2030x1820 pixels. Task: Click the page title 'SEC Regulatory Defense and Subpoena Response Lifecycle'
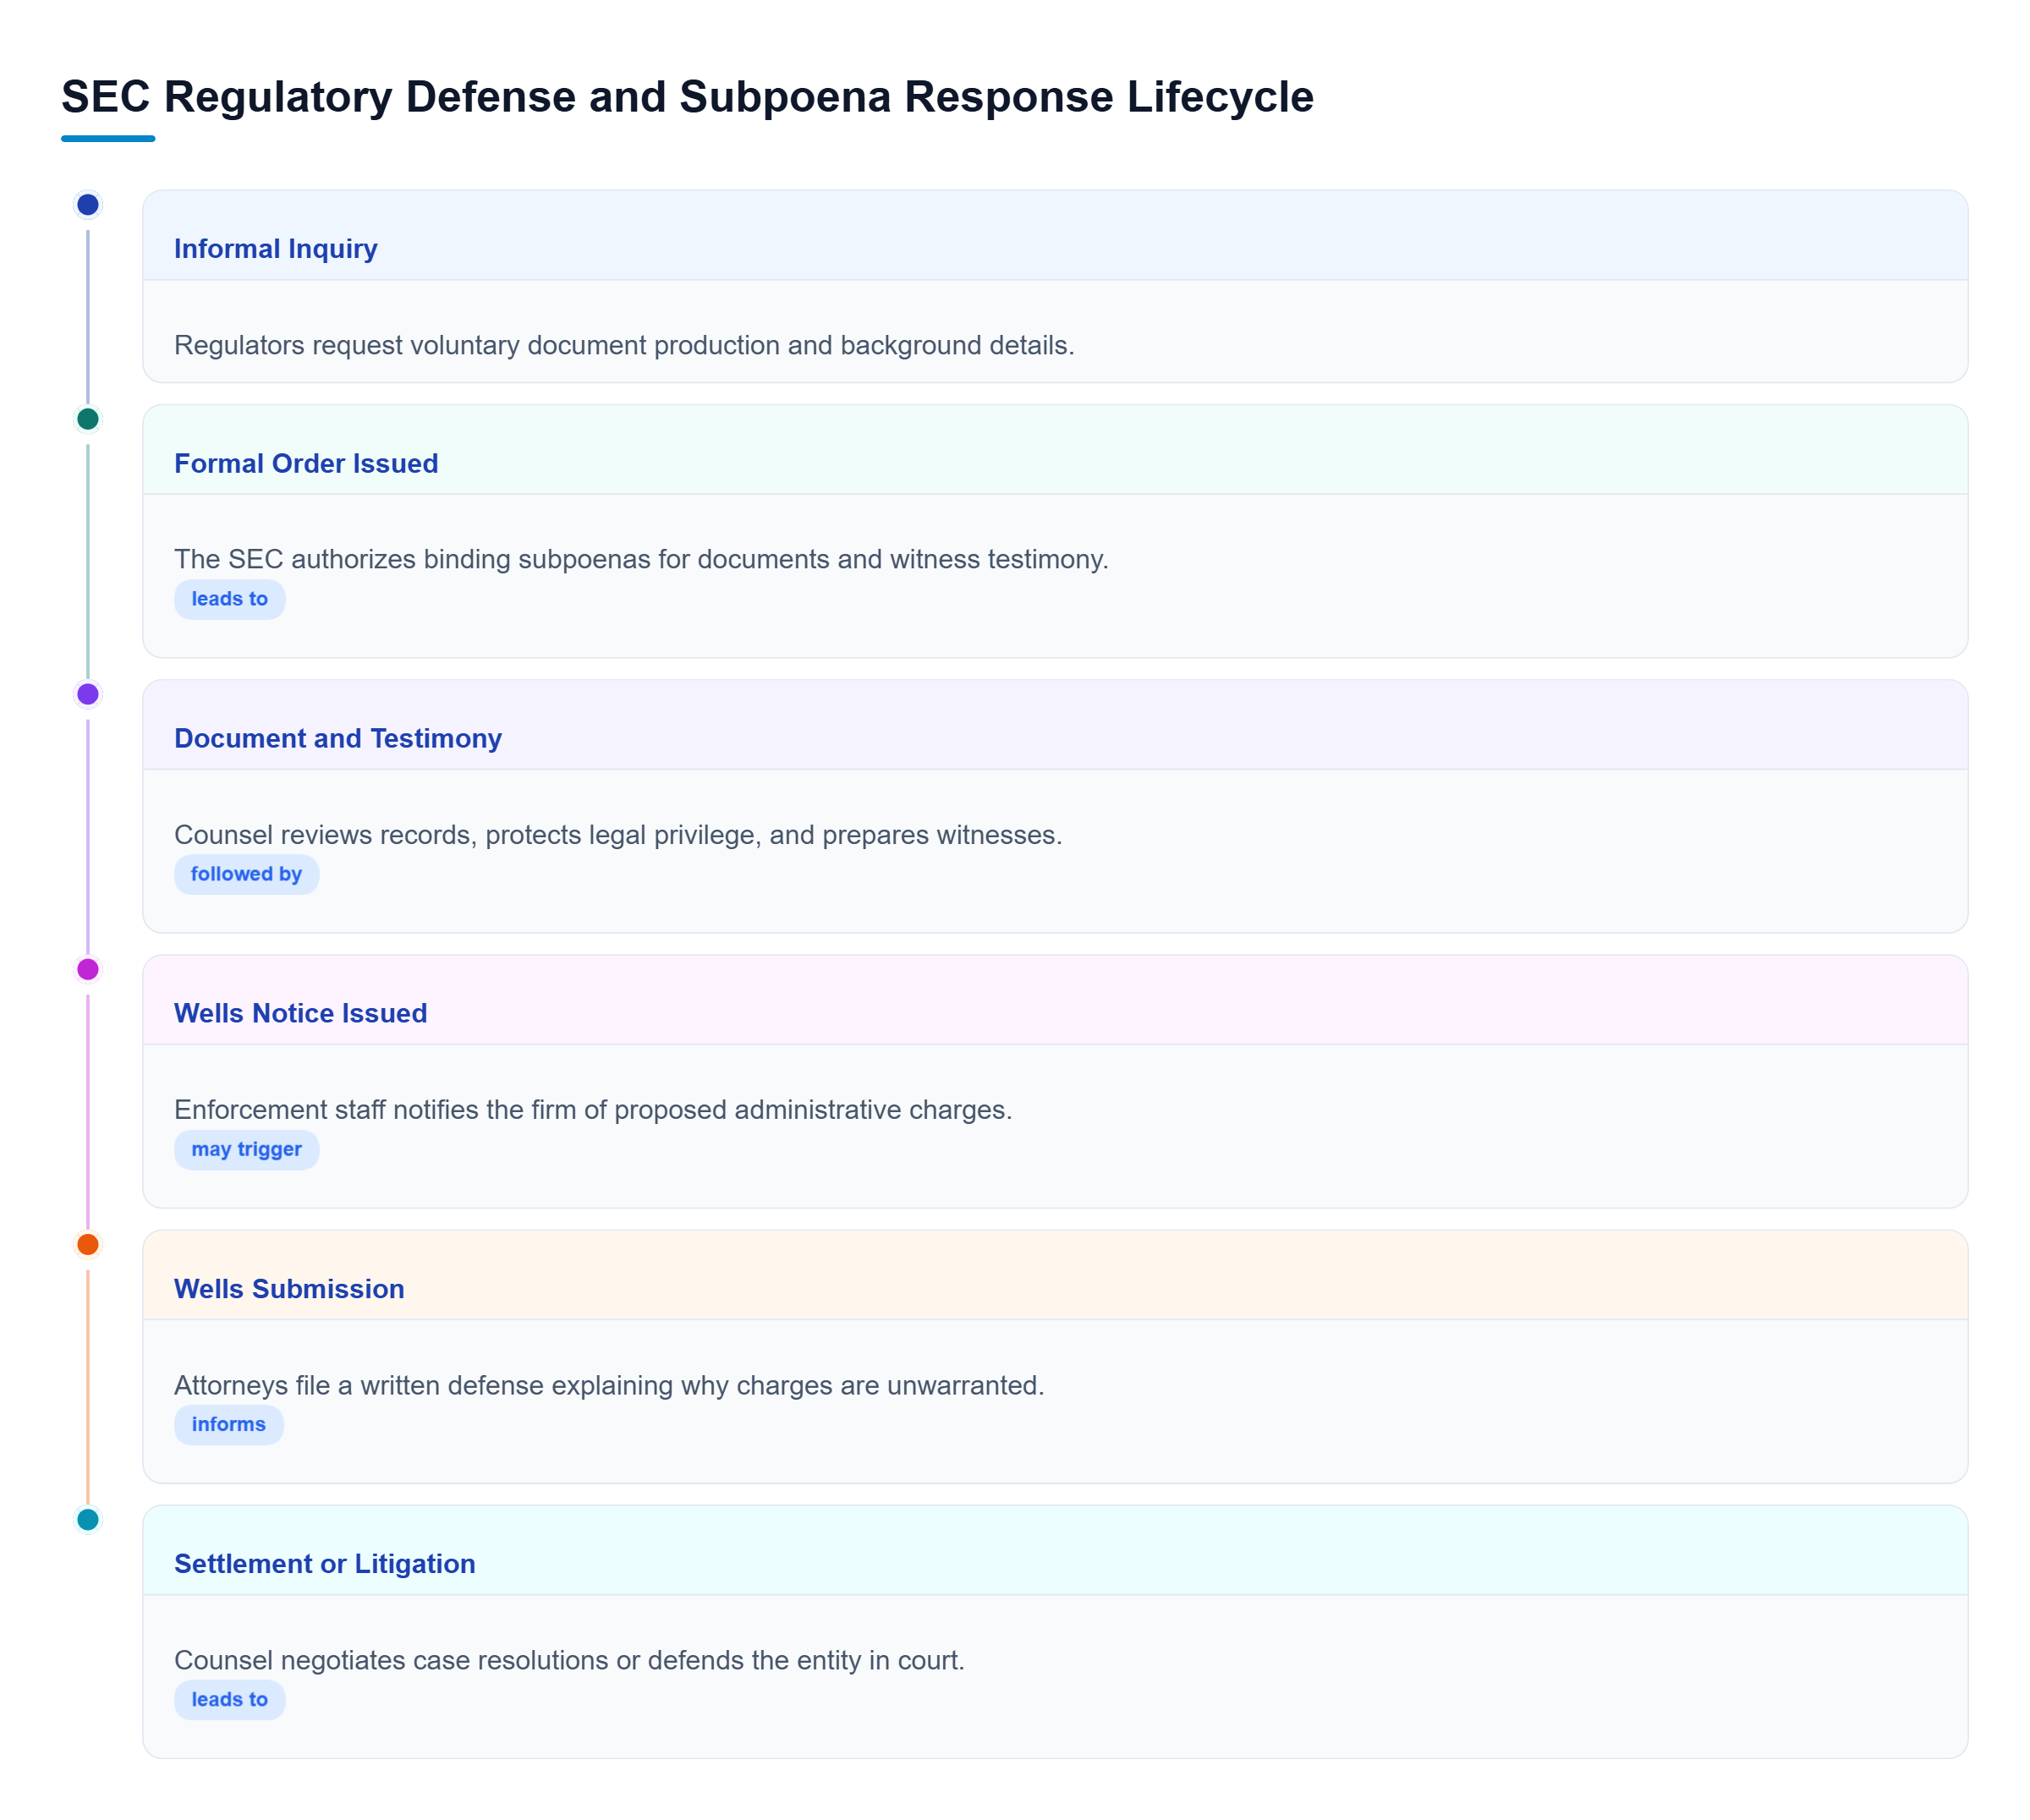[x=688, y=97]
